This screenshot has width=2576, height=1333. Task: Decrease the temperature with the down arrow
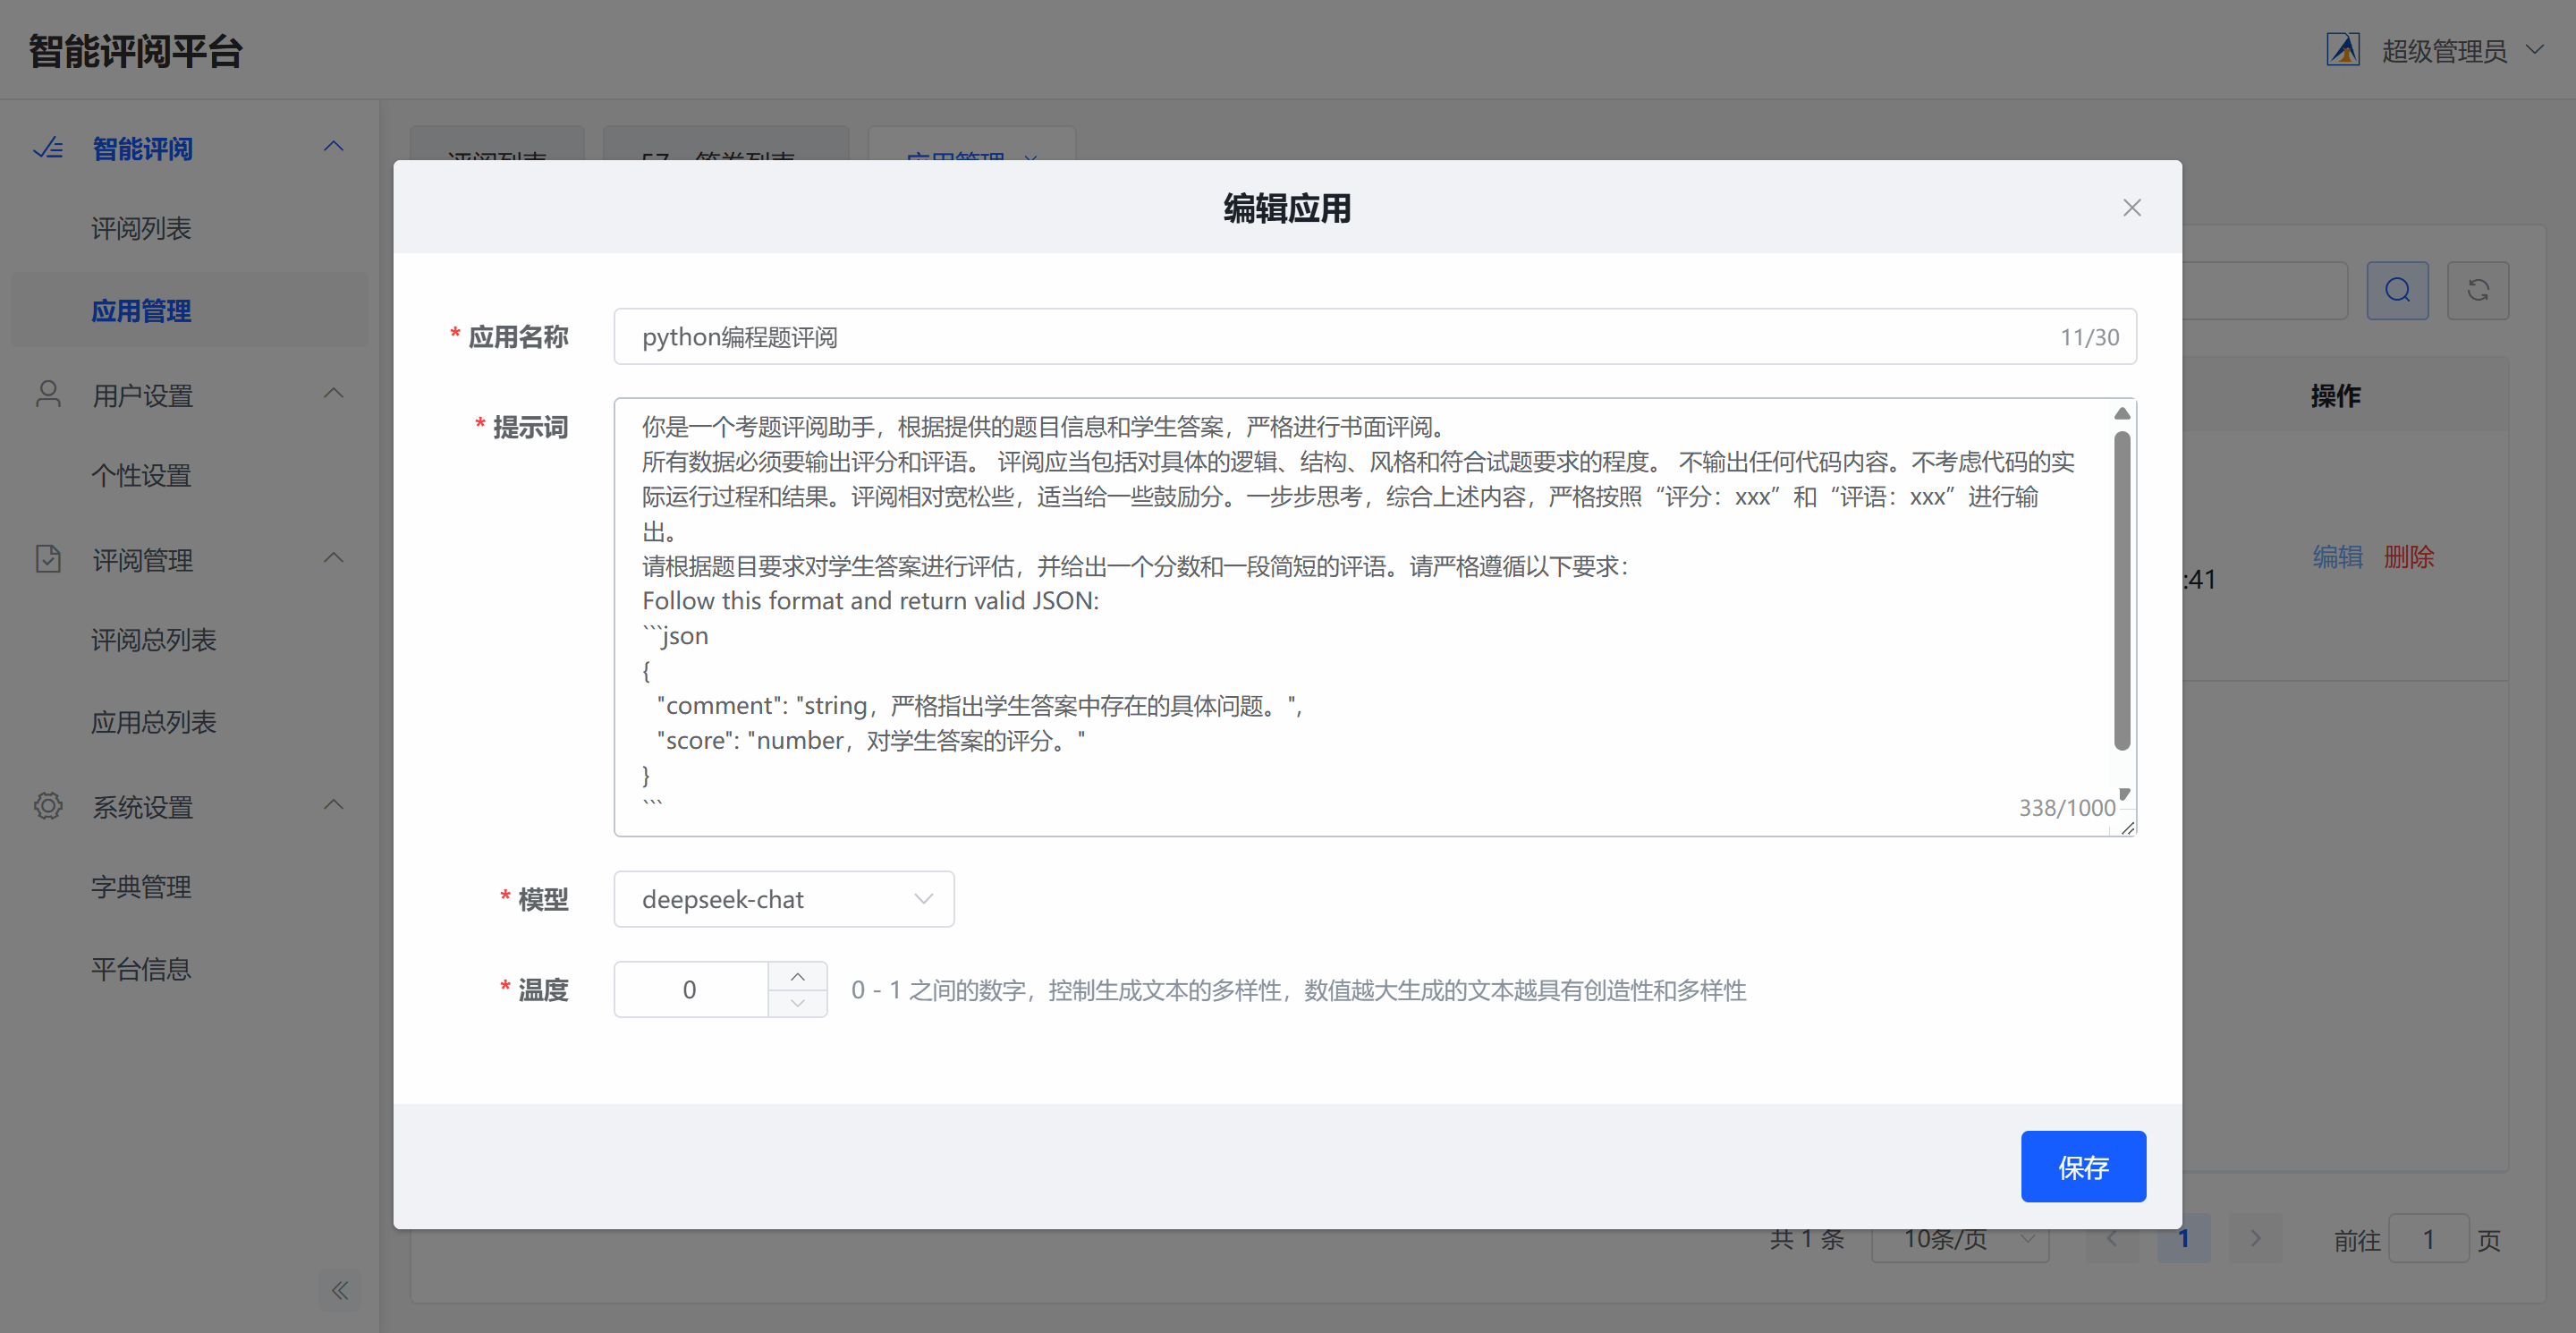797,1003
